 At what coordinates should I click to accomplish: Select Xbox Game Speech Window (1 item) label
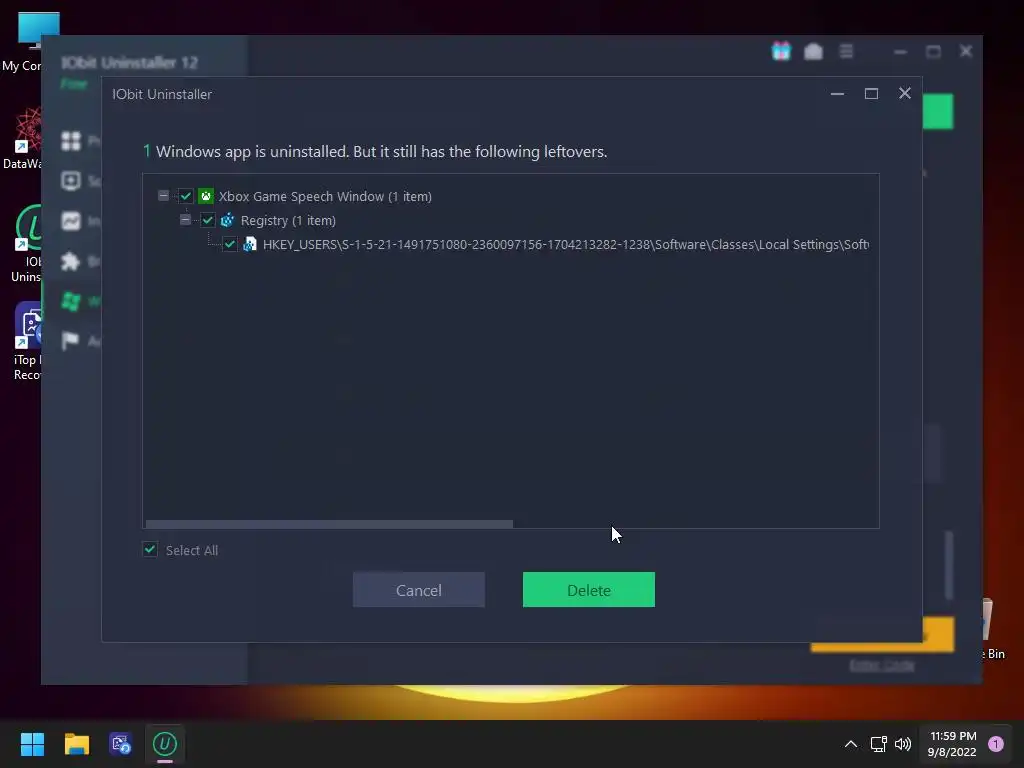pyautogui.click(x=325, y=197)
